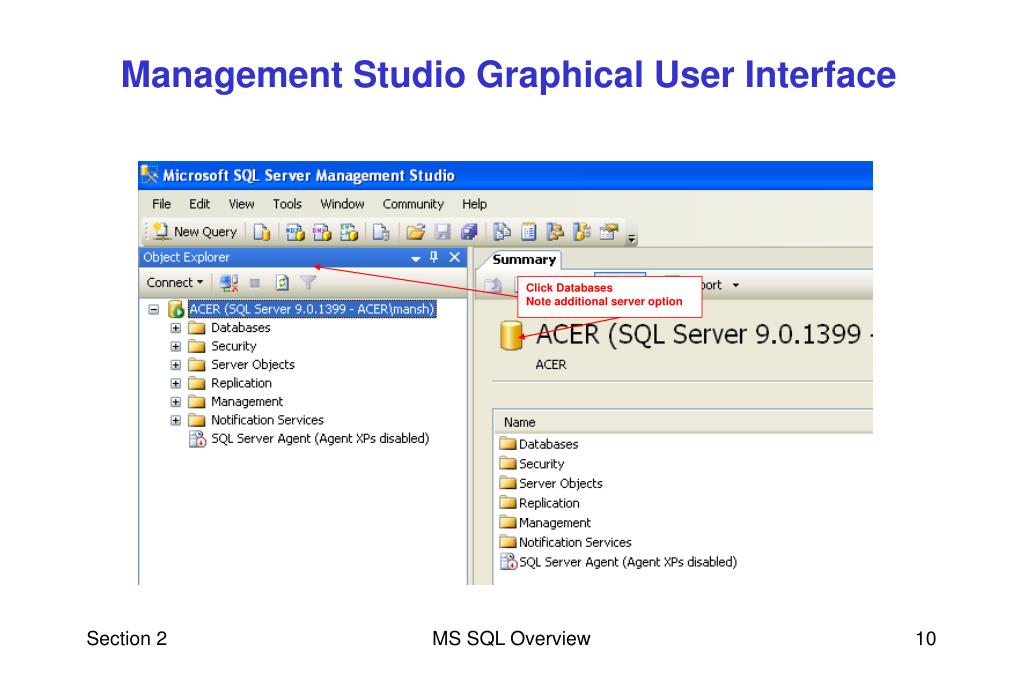Open the Properties Window toolbar icon
The image size is (1023, 682).
tap(609, 232)
